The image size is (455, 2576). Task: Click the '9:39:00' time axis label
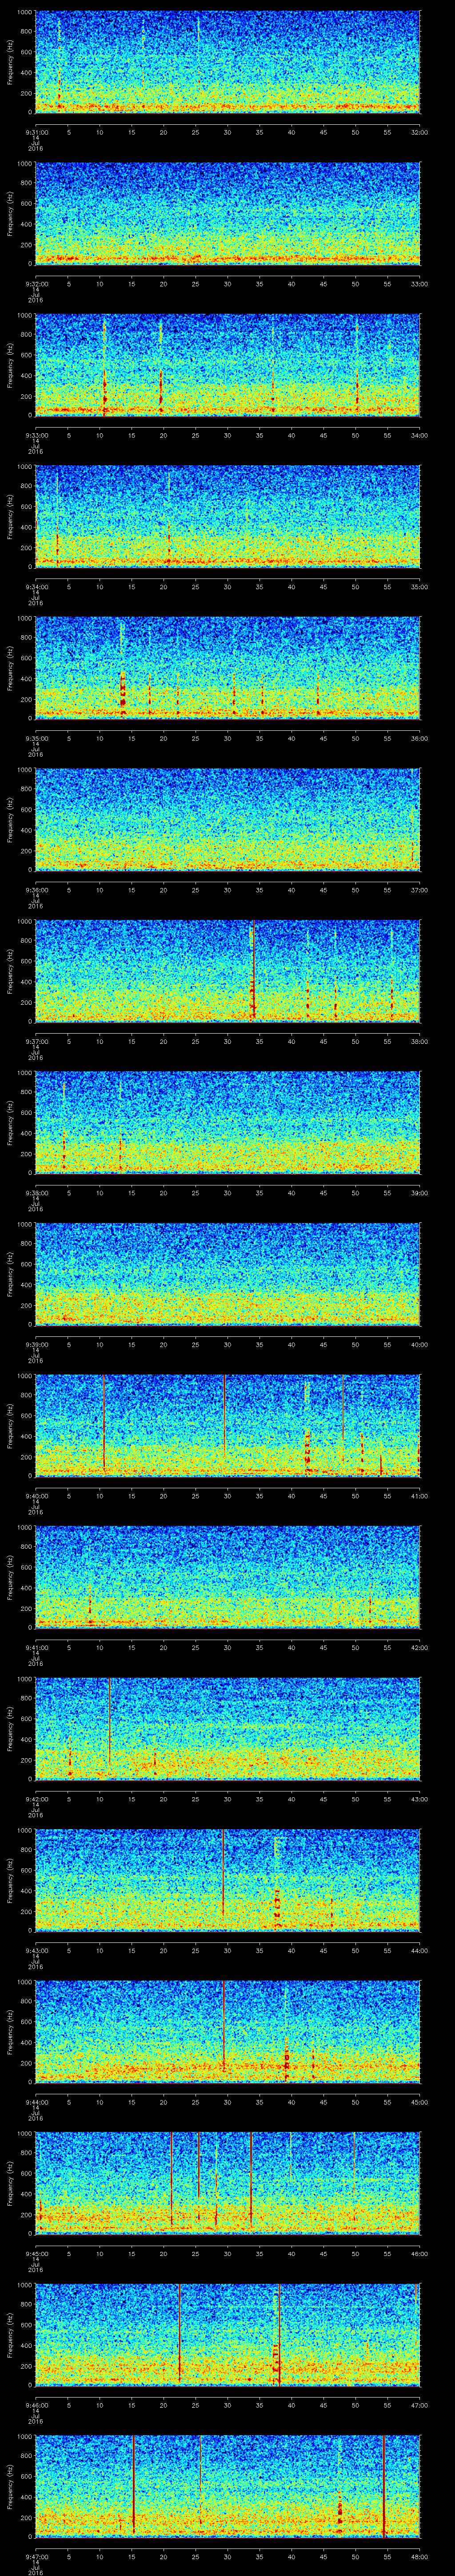(x=36, y=1344)
